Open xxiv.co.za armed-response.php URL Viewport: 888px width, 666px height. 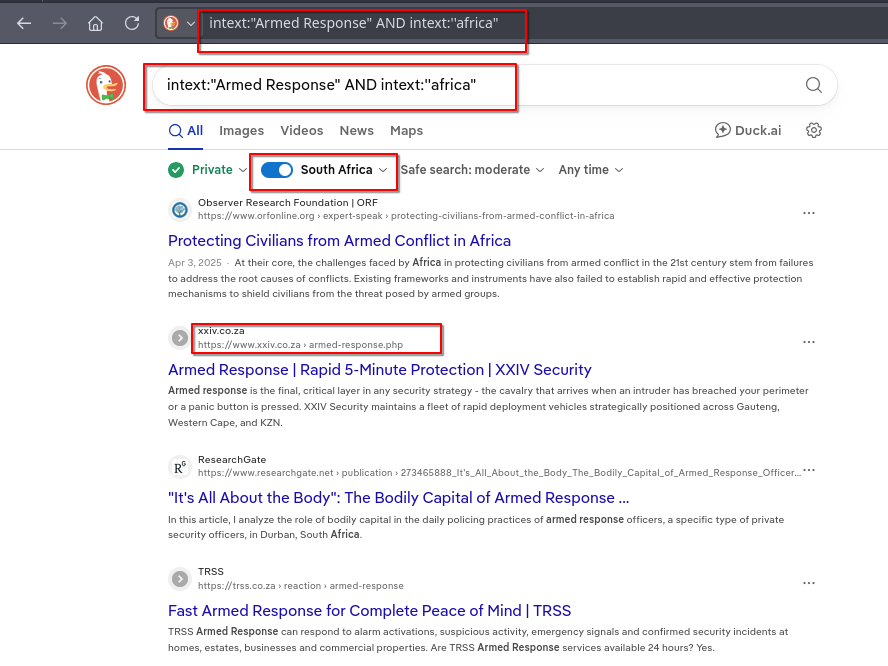click(x=300, y=344)
